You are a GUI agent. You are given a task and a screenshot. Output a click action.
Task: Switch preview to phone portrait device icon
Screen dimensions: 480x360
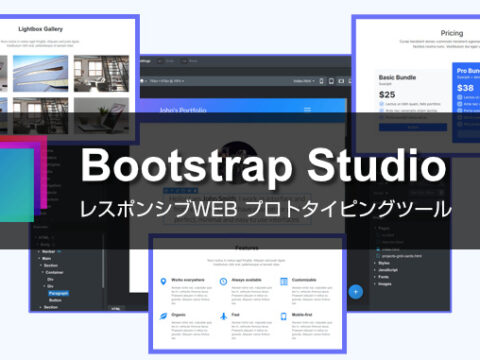tap(321, 81)
